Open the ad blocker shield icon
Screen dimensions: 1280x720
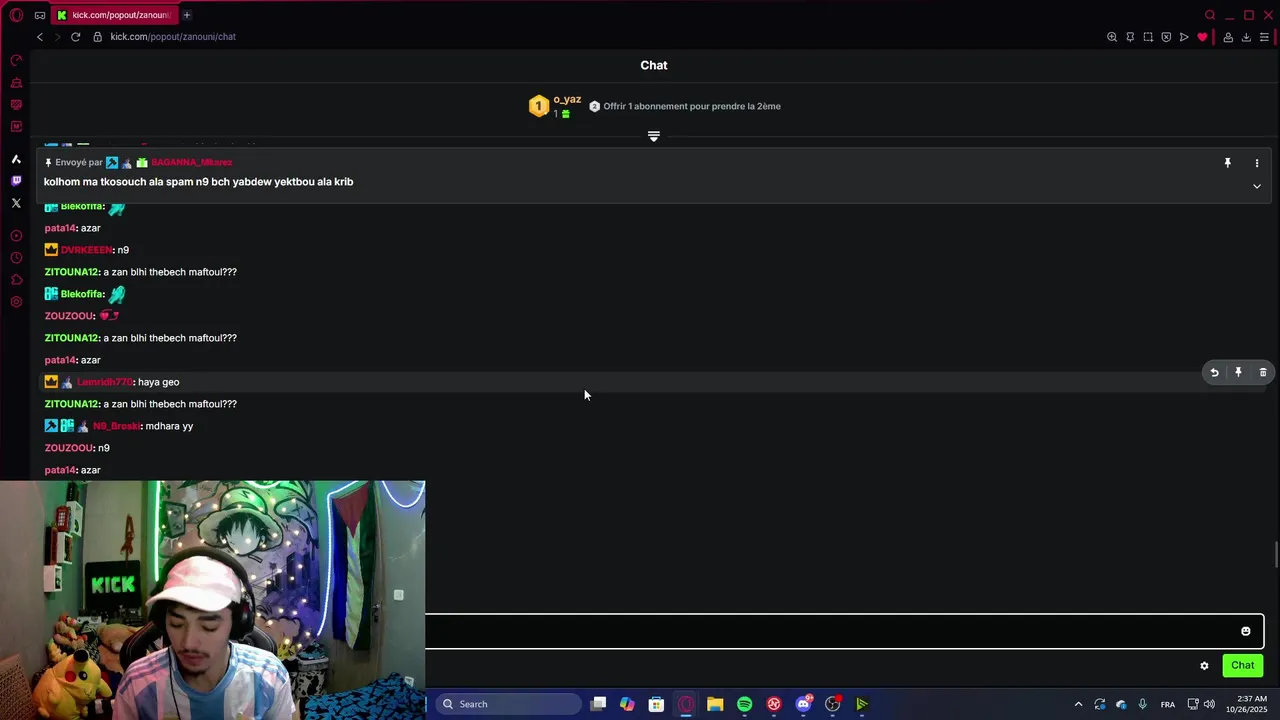pos(1166,37)
